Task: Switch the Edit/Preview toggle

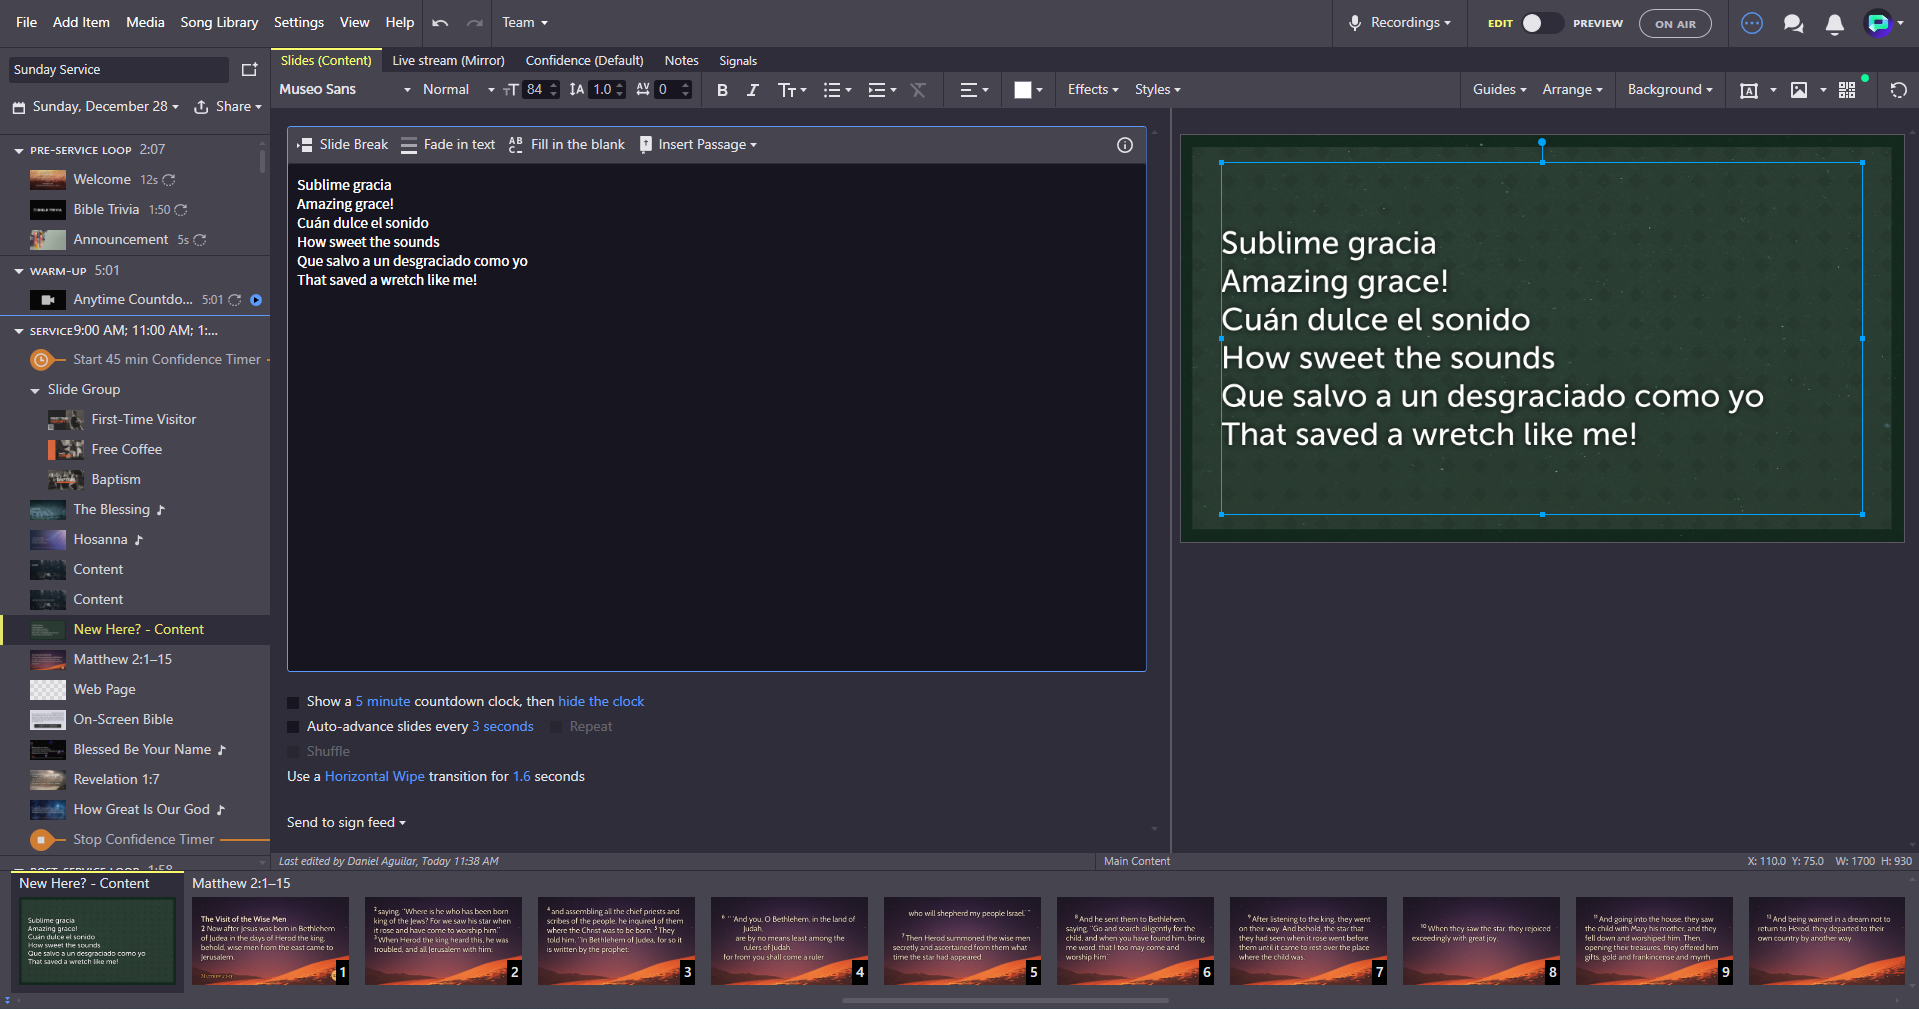Action: [1541, 23]
